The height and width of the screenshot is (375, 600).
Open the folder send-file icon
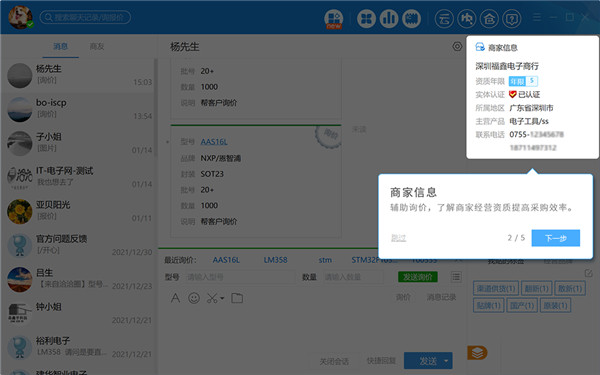(237, 298)
